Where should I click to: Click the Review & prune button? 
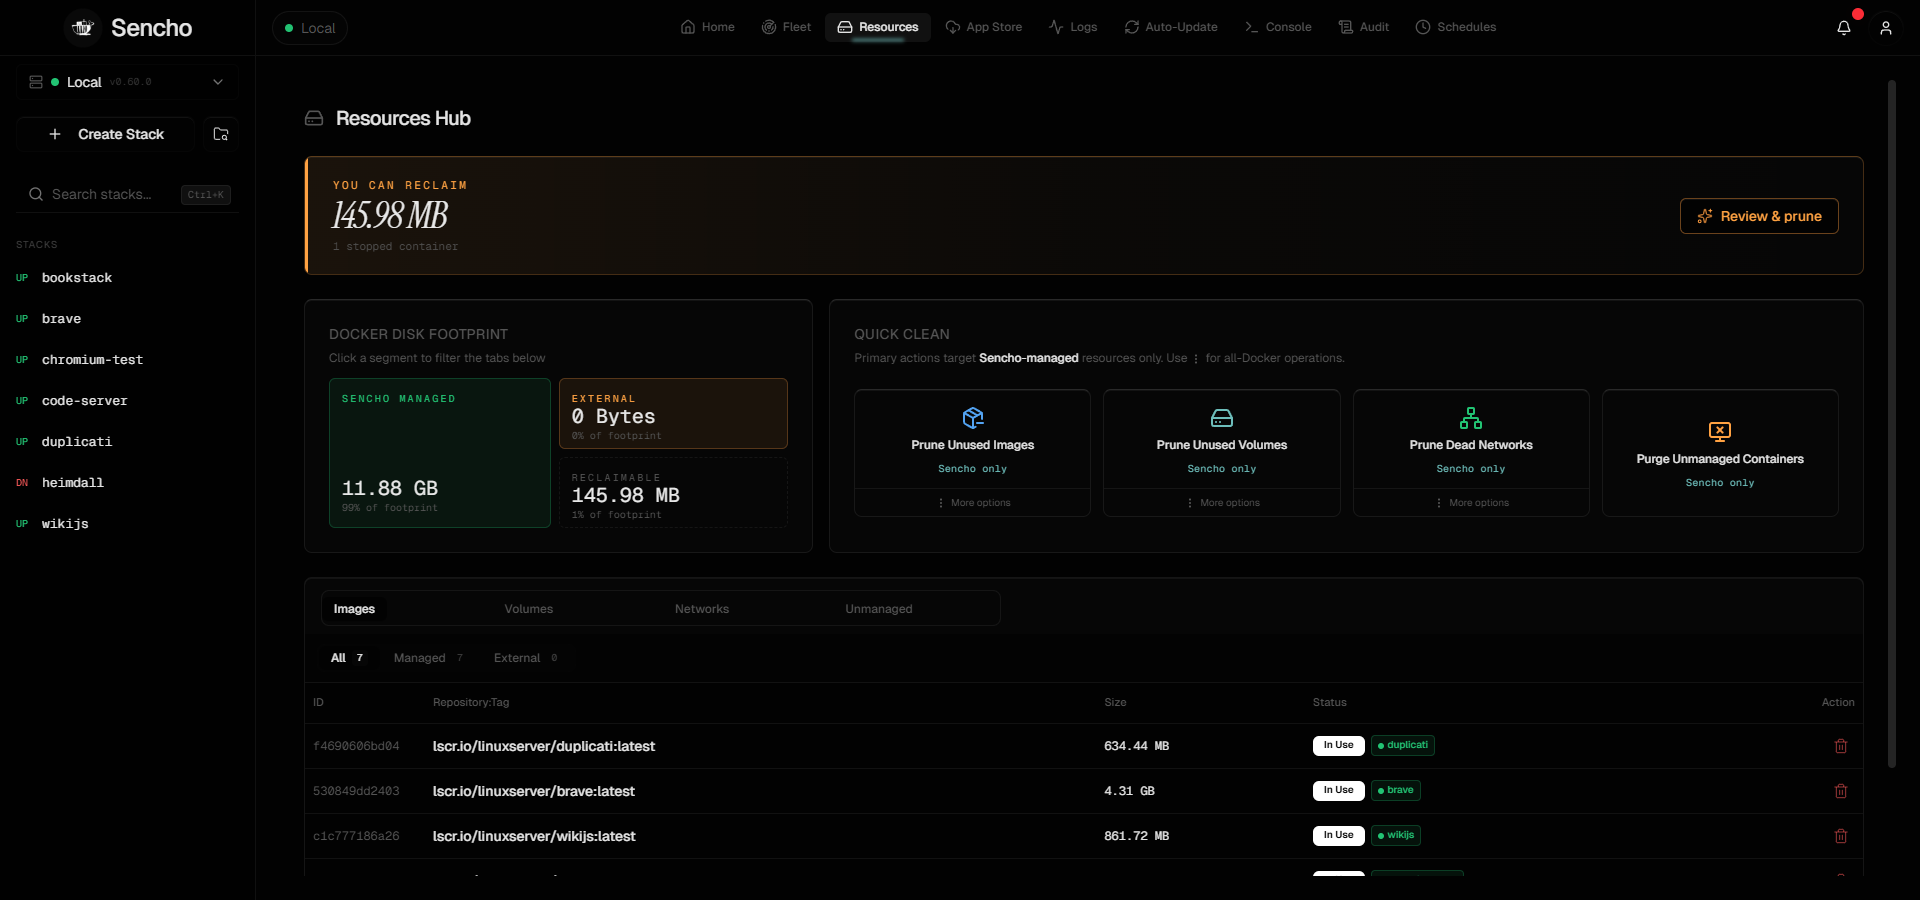click(x=1759, y=216)
